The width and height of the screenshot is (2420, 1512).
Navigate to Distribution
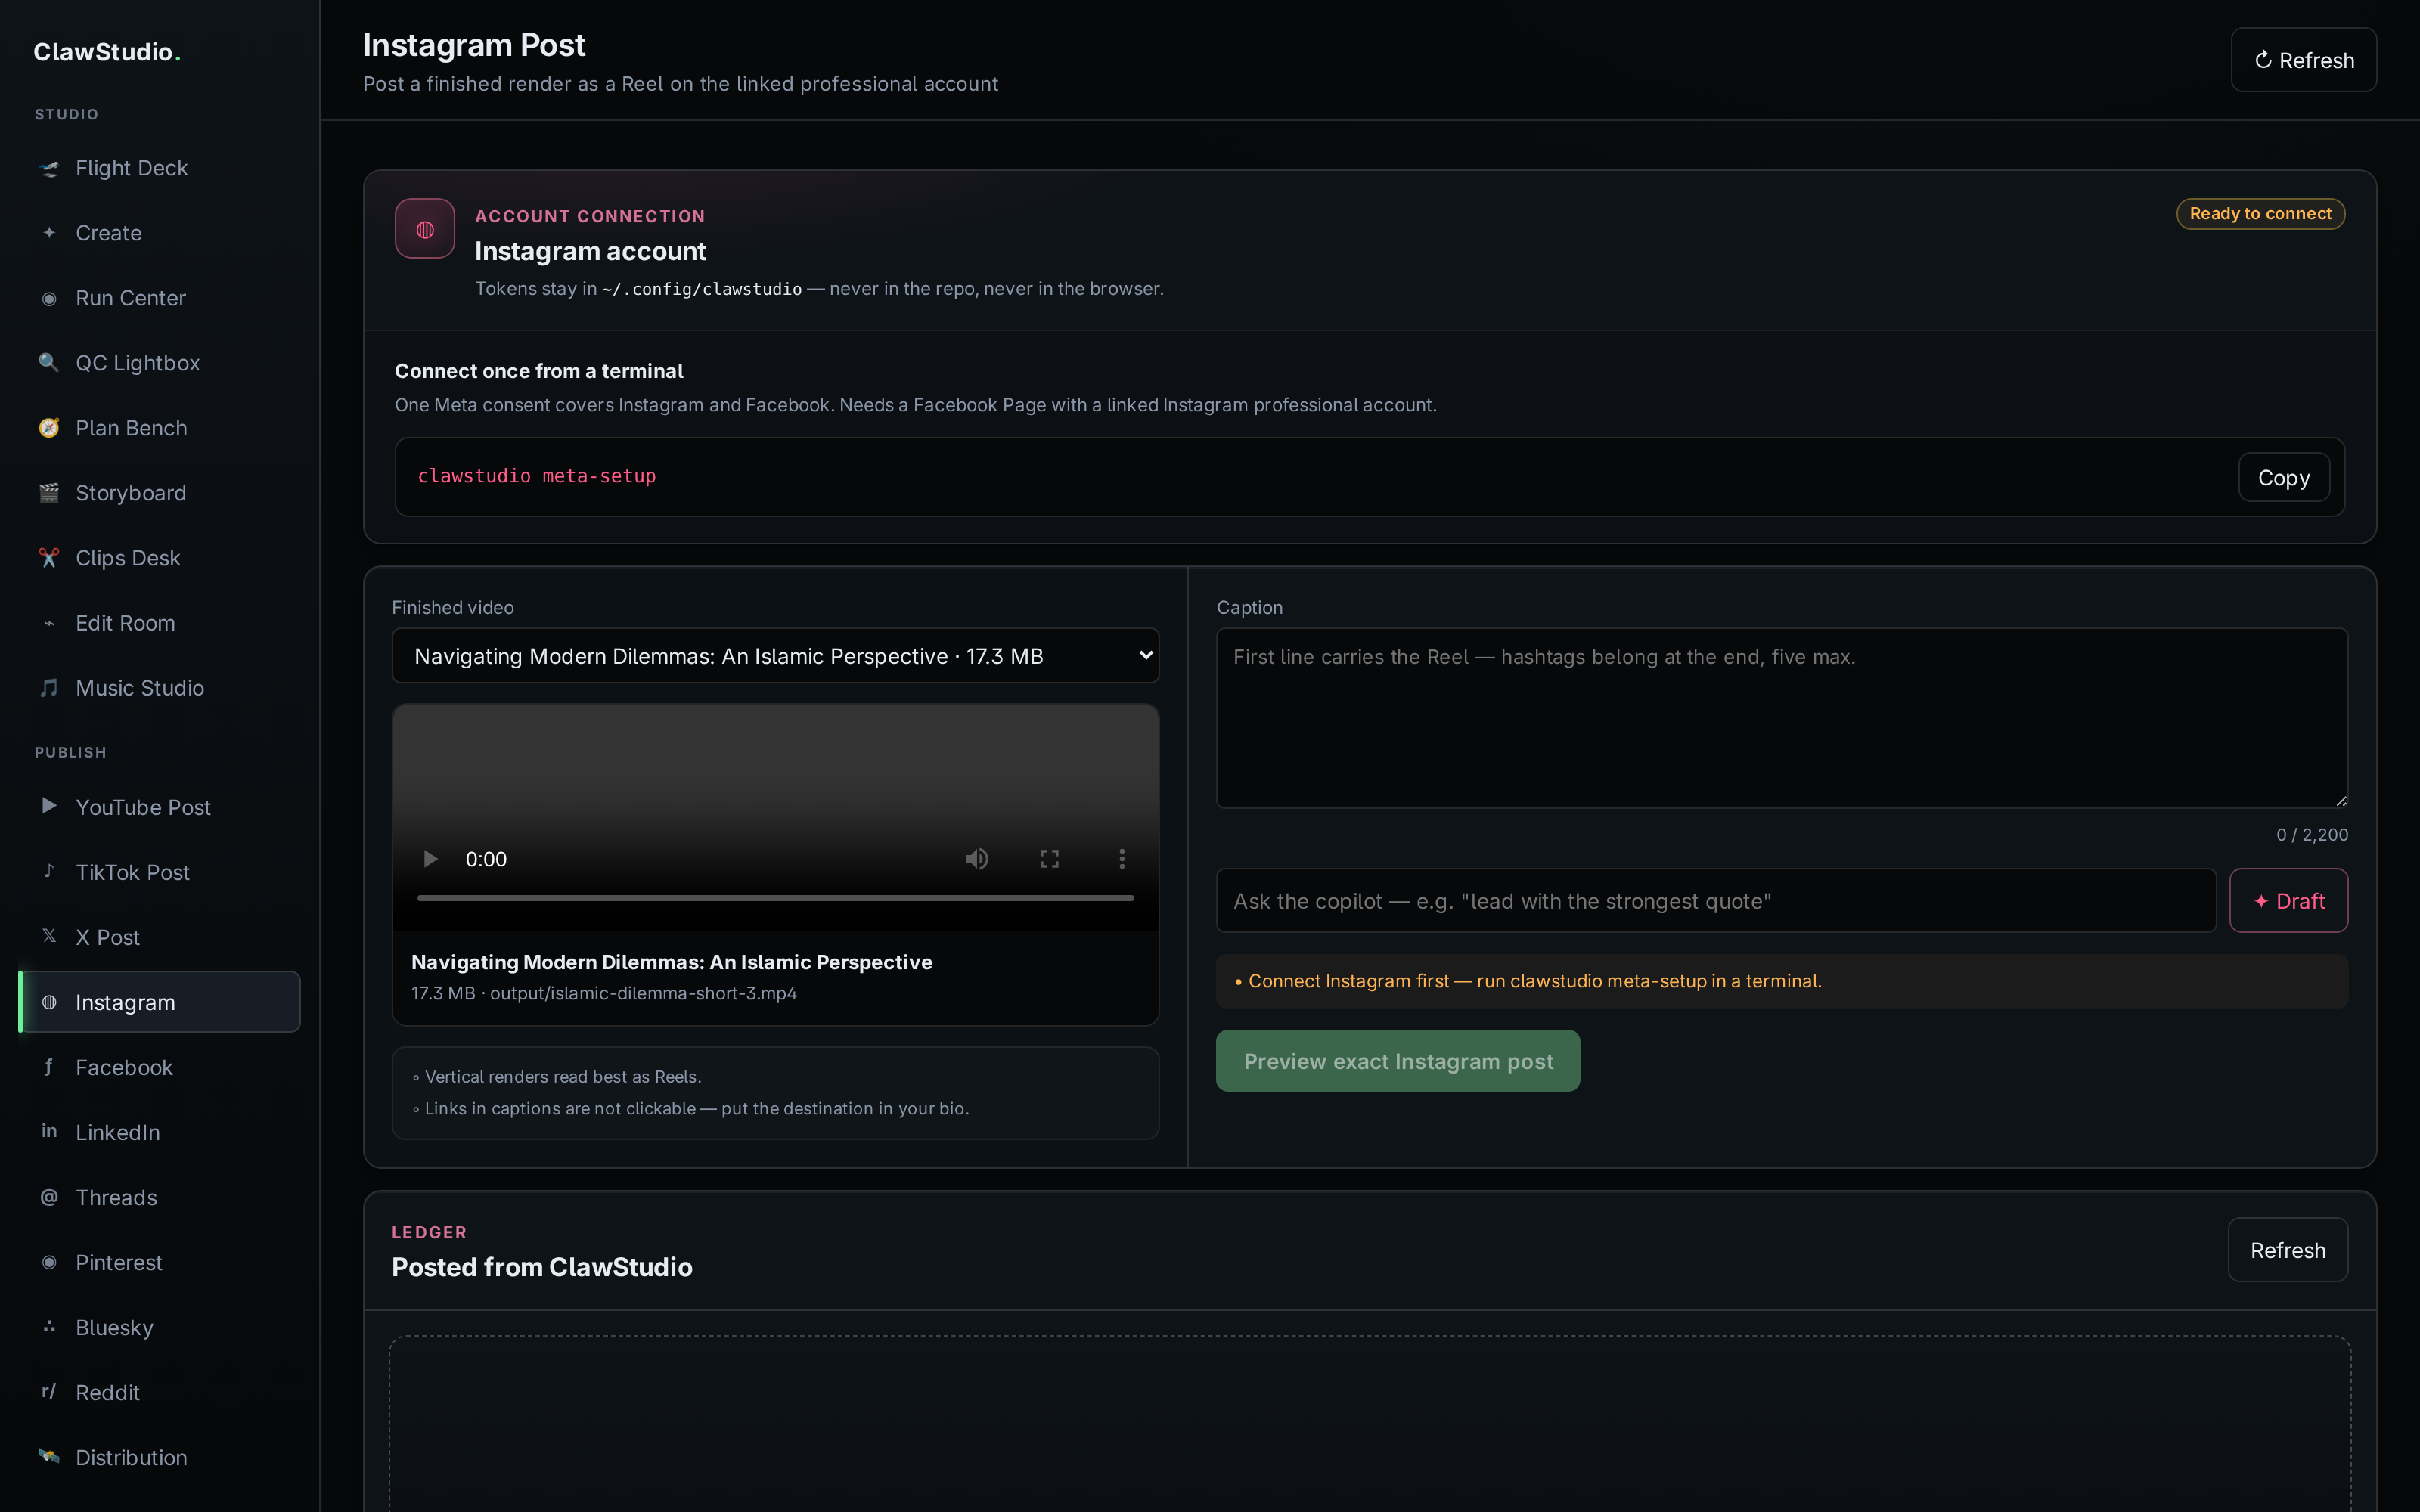click(x=160, y=1457)
